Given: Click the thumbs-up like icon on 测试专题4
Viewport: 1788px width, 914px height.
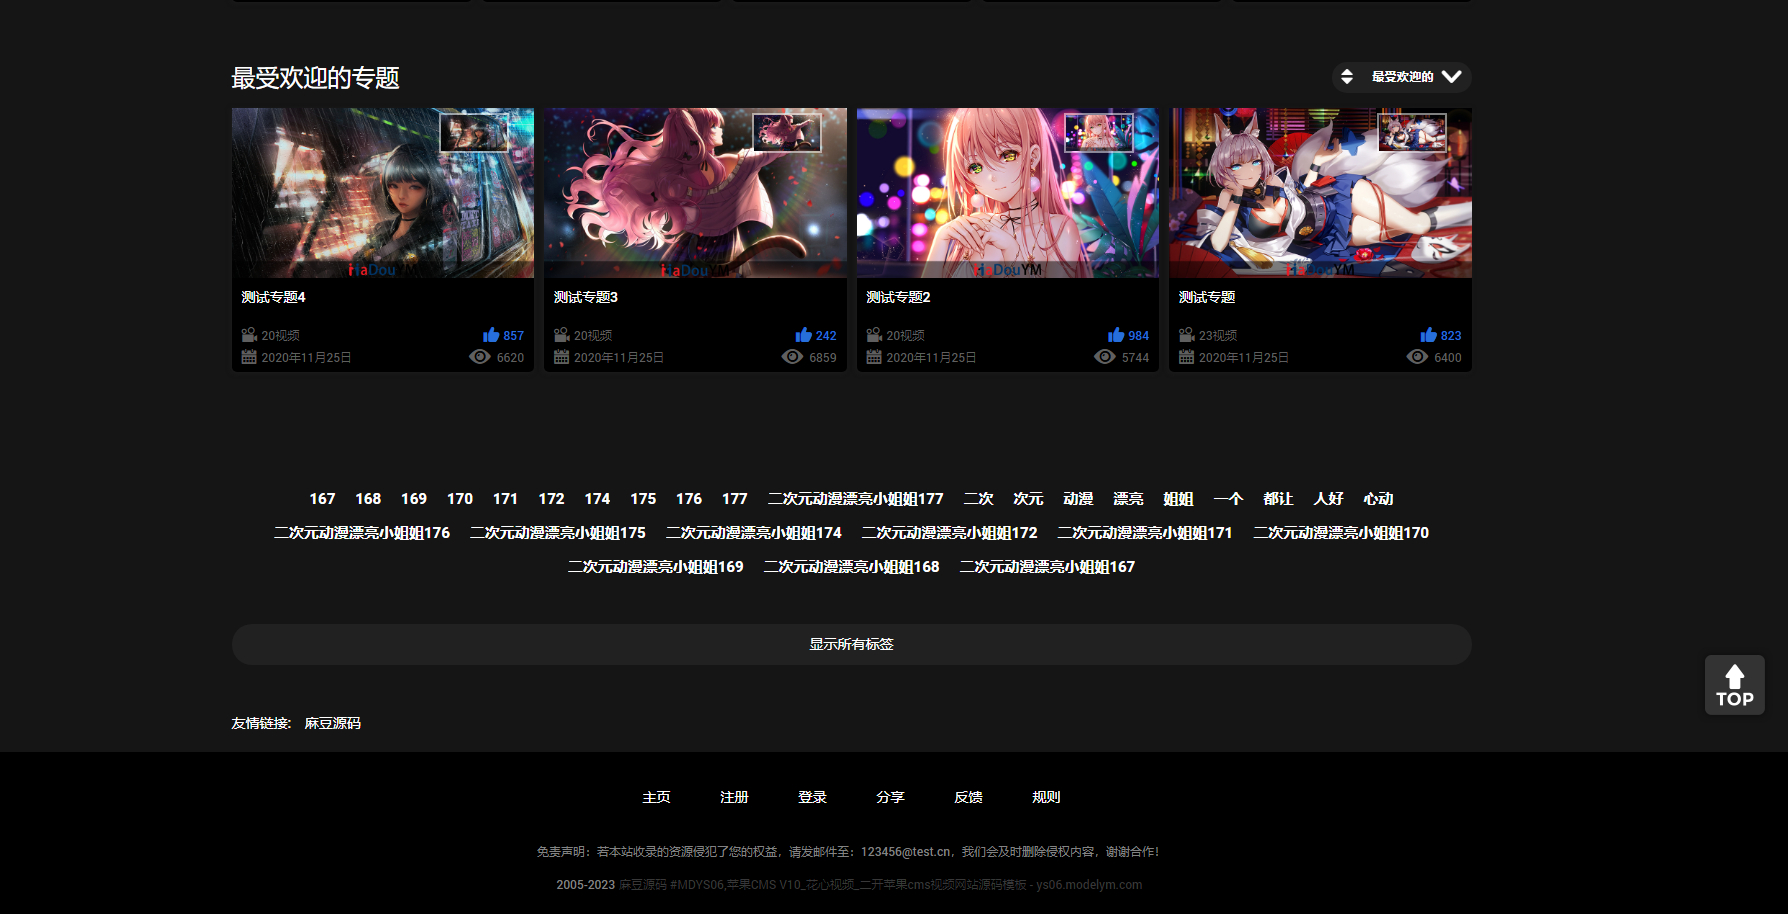Looking at the screenshot, I should 492,335.
